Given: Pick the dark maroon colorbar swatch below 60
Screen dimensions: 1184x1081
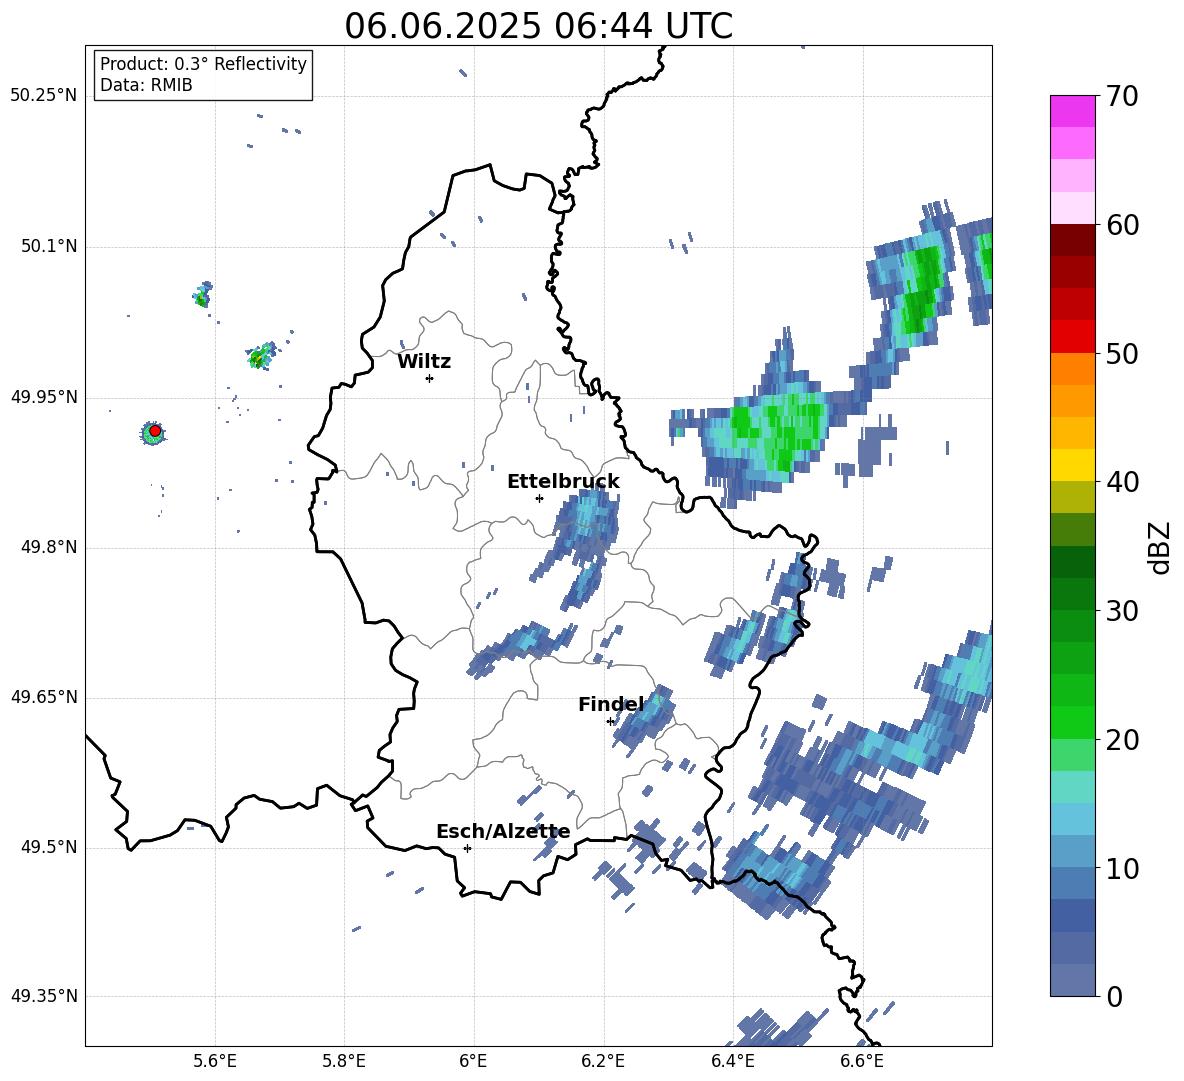Looking at the screenshot, I should pyautogui.click(x=1072, y=240).
